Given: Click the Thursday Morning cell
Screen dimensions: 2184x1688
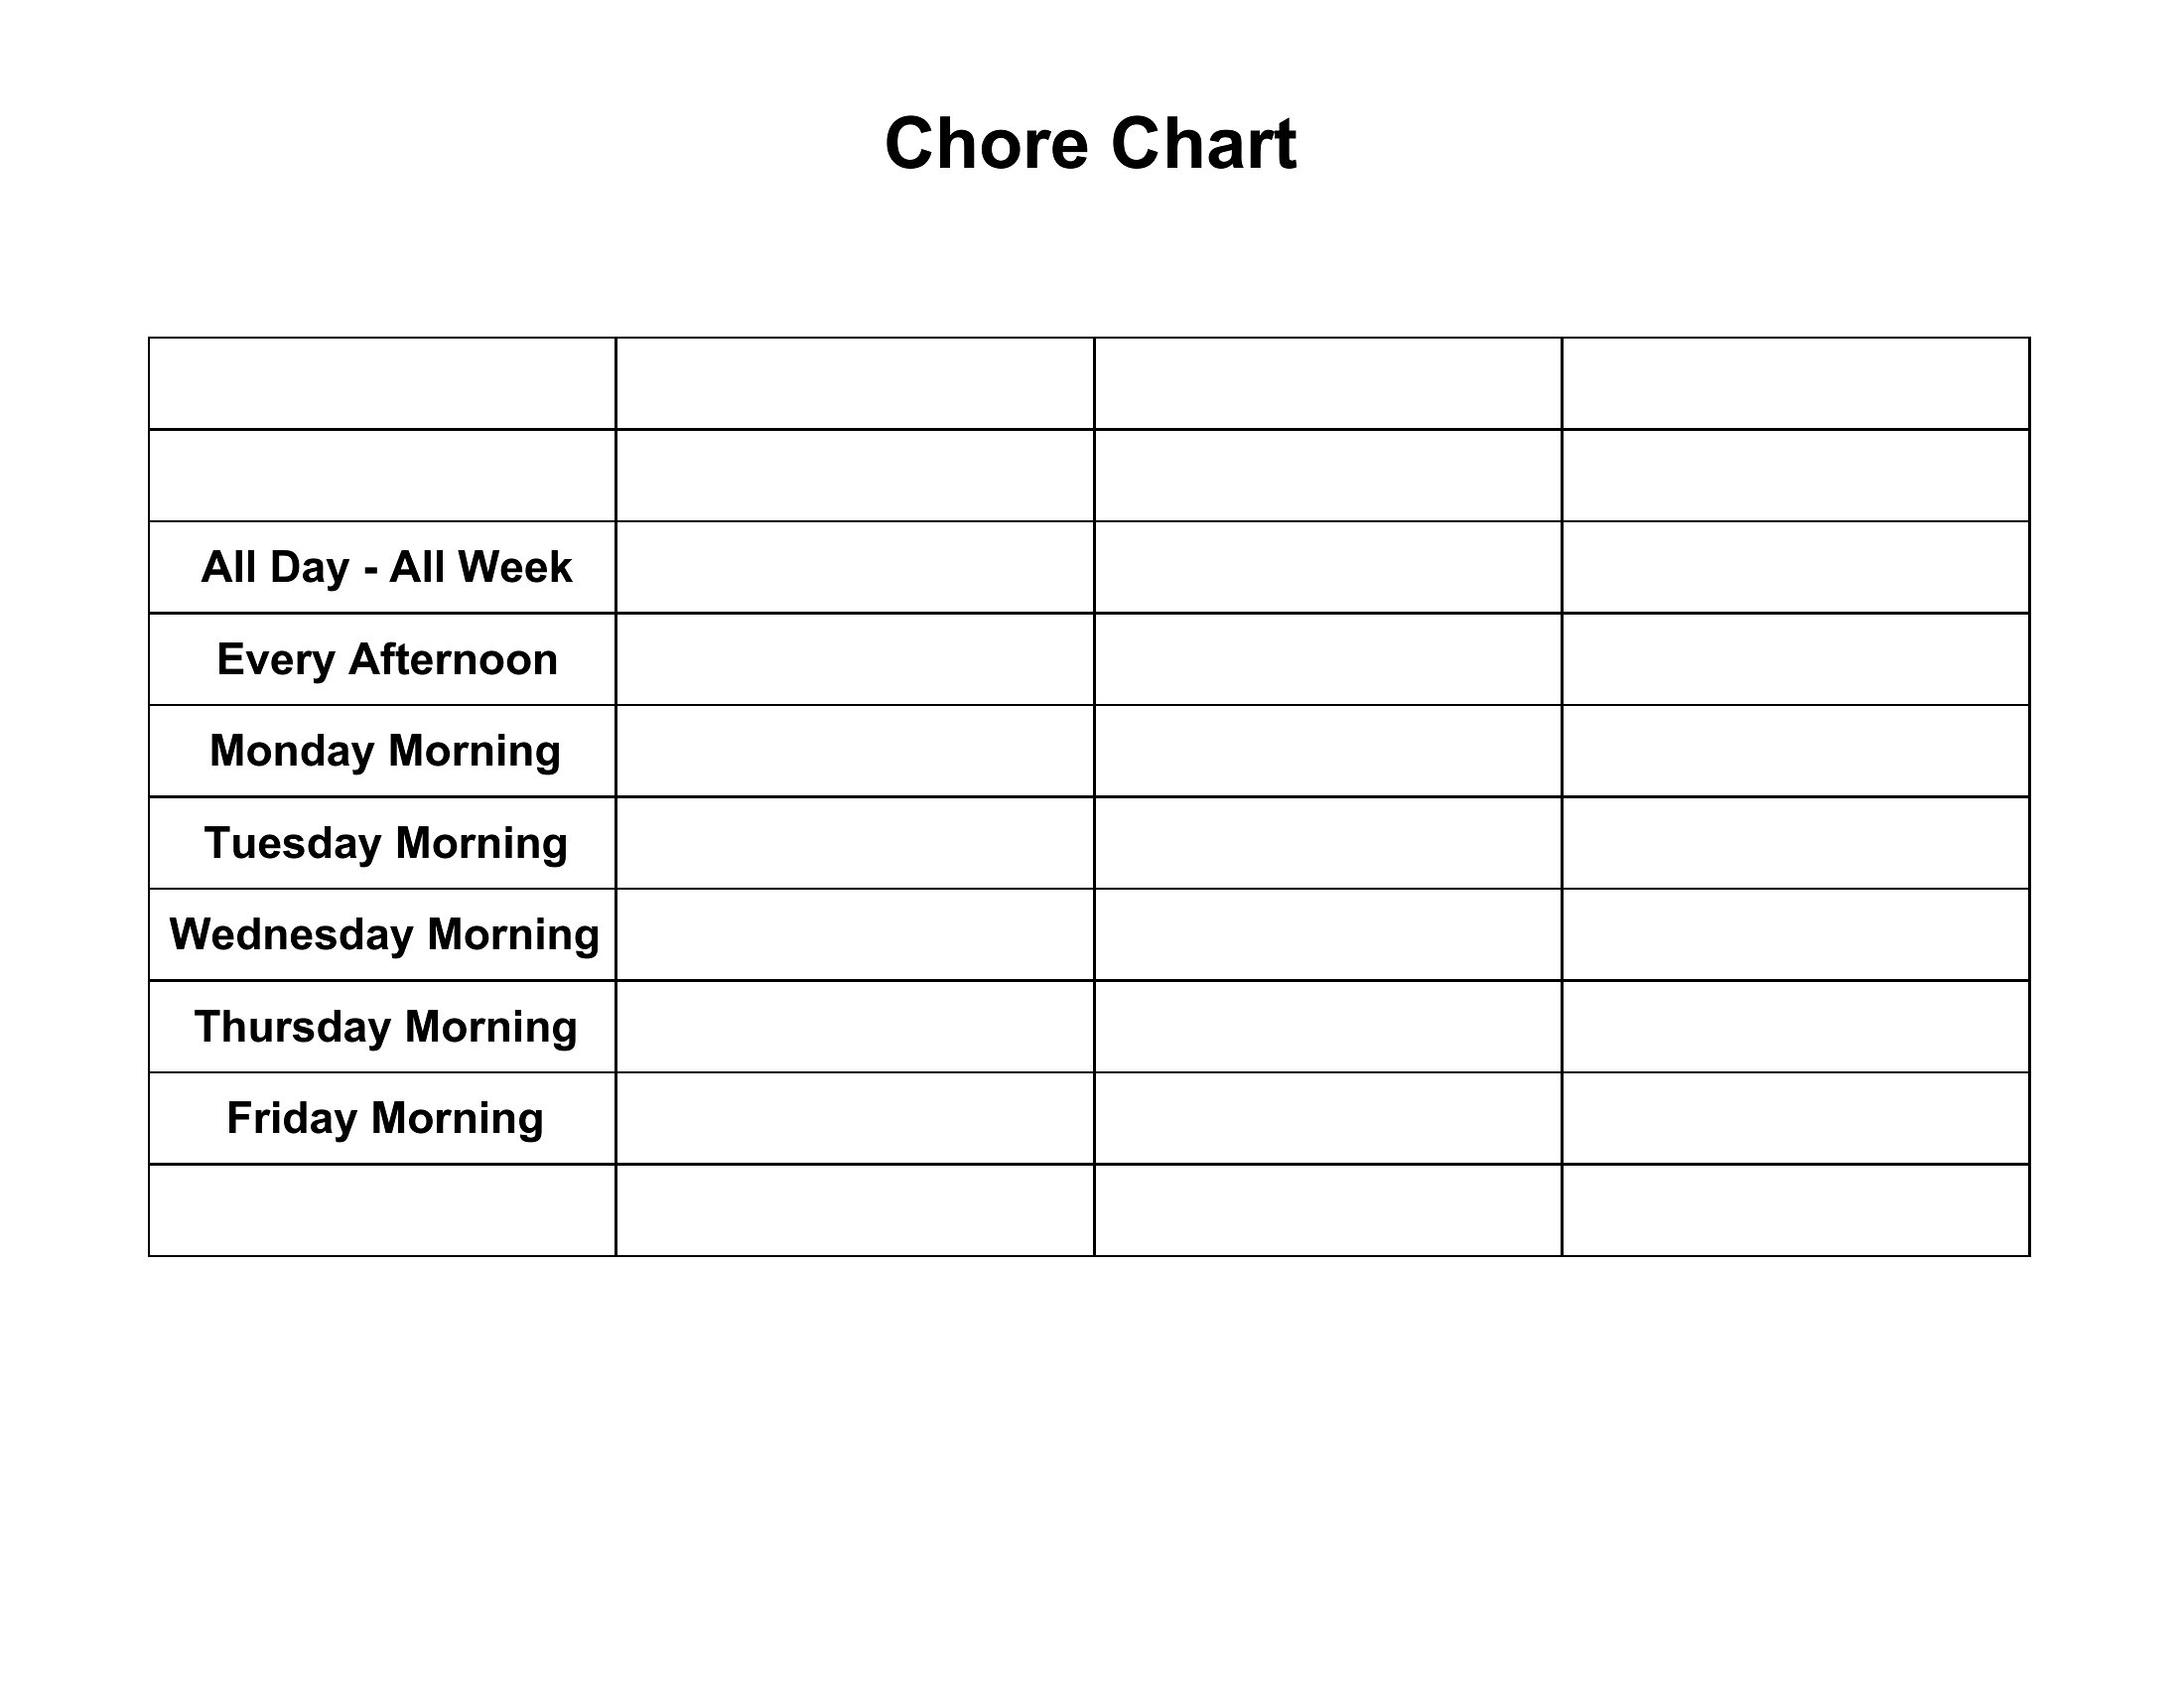Looking at the screenshot, I should click(x=382, y=1027).
